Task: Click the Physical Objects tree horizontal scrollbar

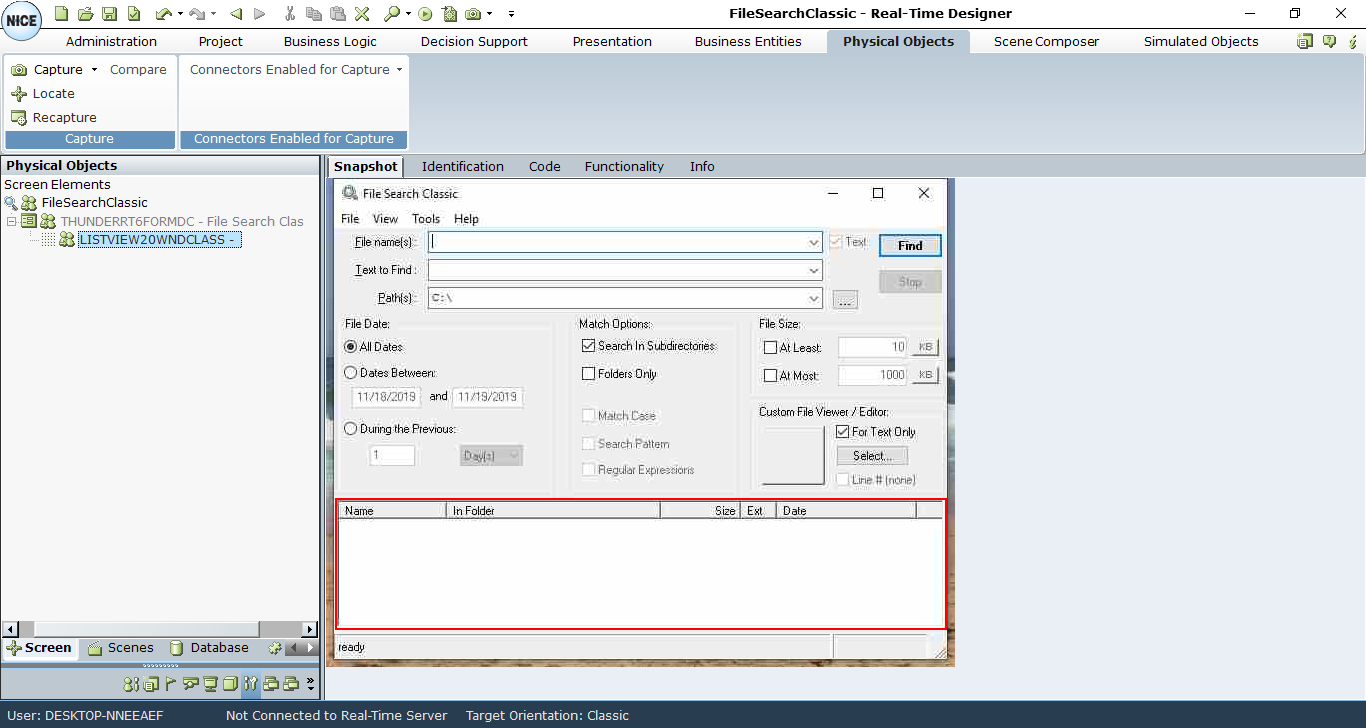Action: pyautogui.click(x=160, y=629)
